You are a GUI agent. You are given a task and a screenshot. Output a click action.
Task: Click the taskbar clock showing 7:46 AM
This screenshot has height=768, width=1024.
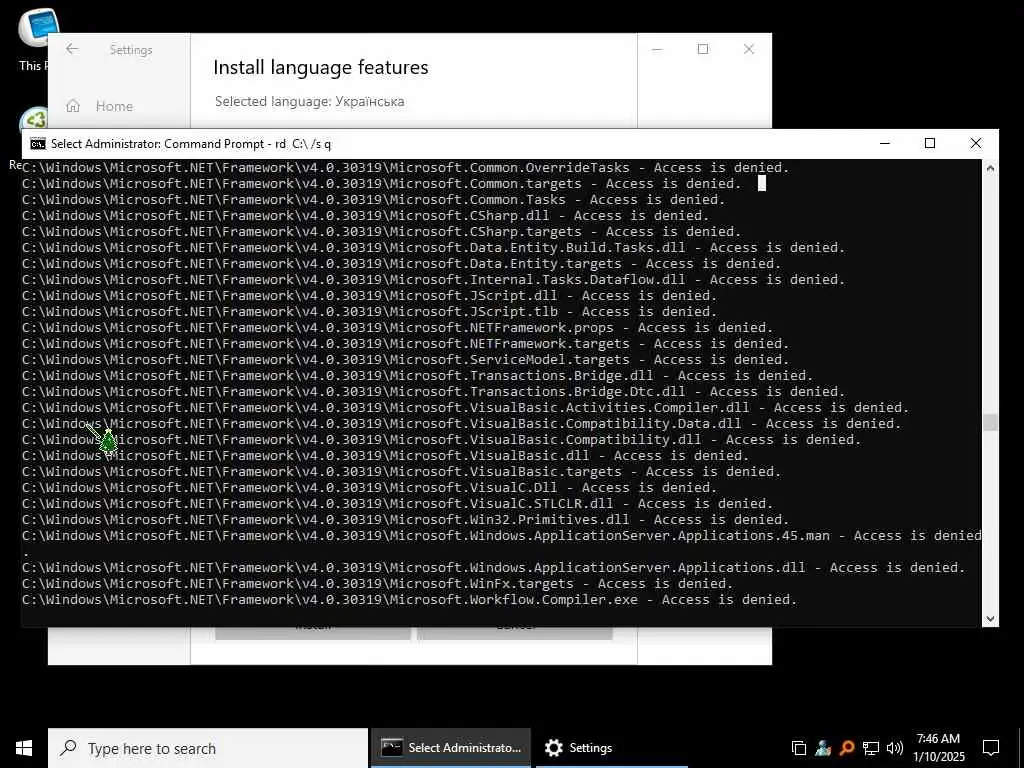(x=938, y=748)
